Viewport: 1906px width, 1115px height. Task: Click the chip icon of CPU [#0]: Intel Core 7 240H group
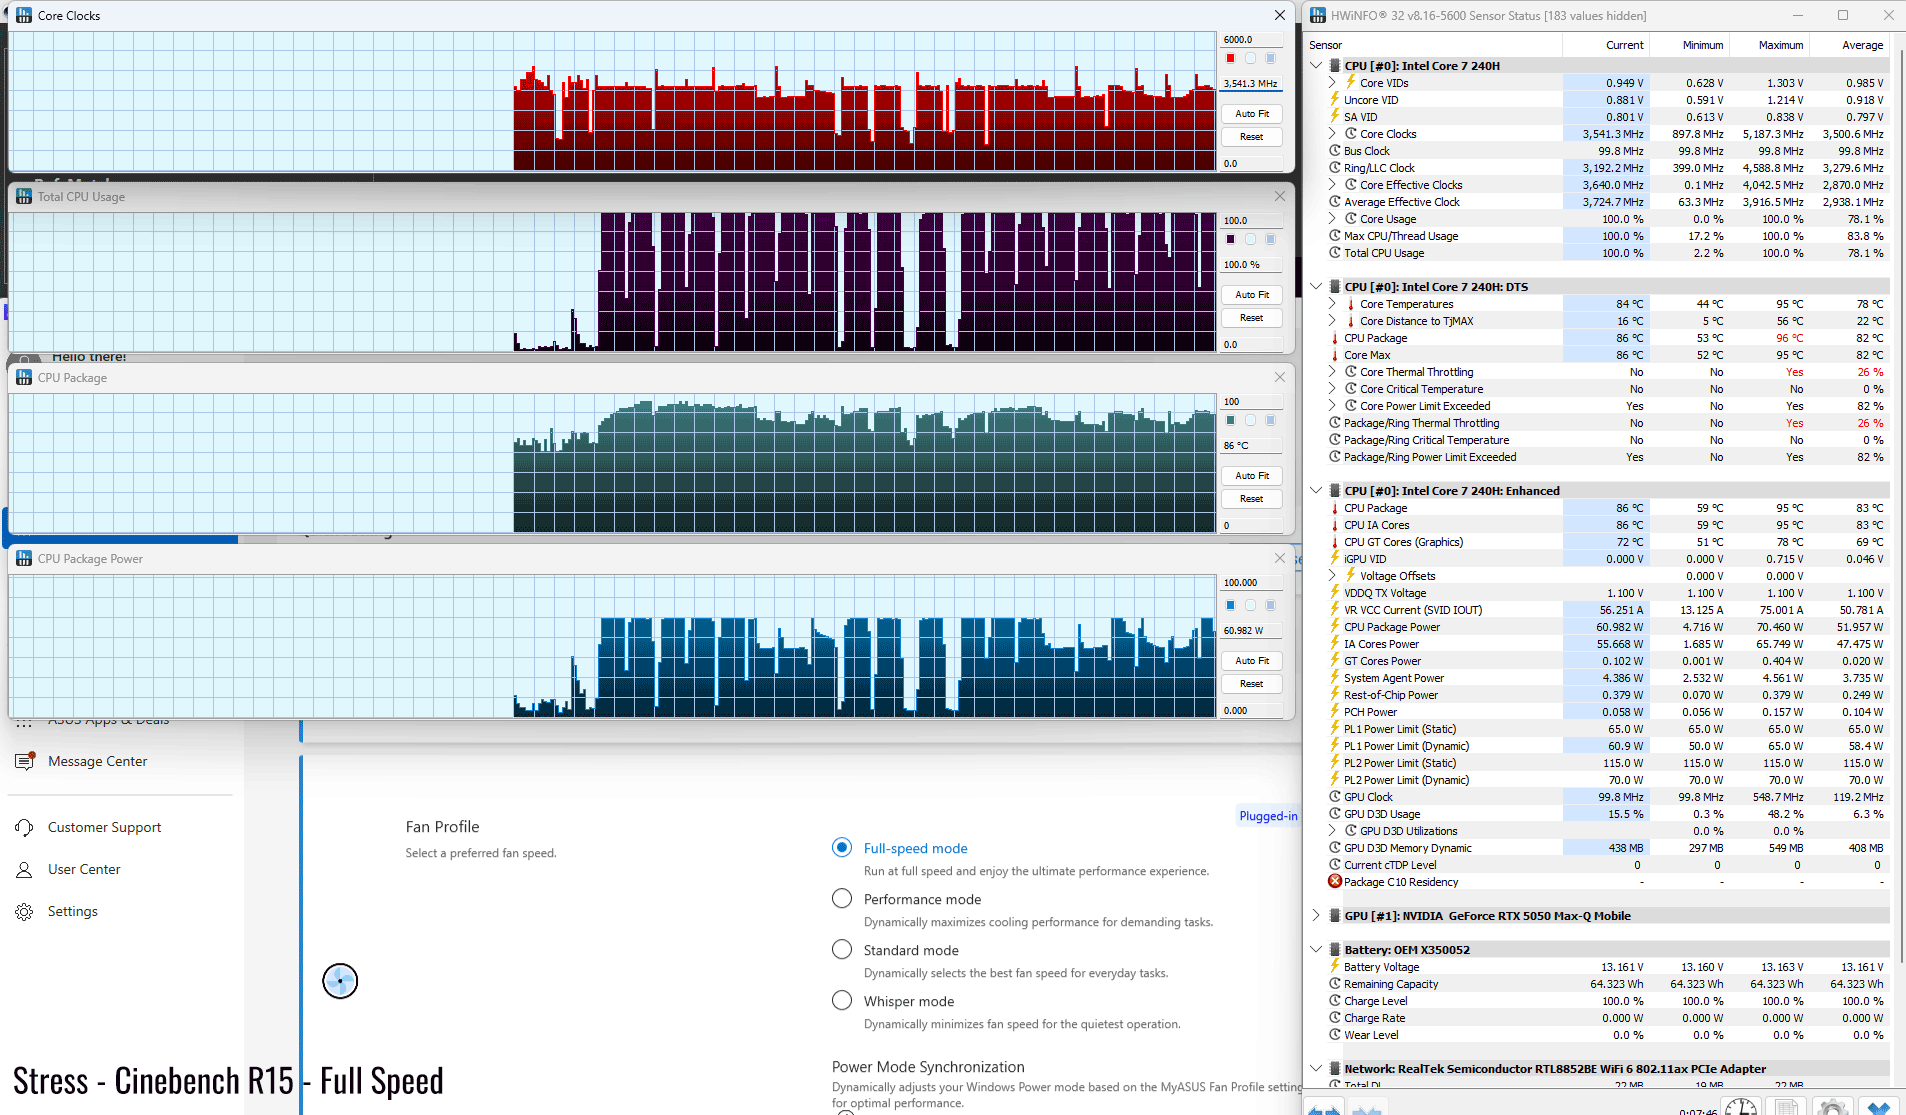(x=1335, y=66)
